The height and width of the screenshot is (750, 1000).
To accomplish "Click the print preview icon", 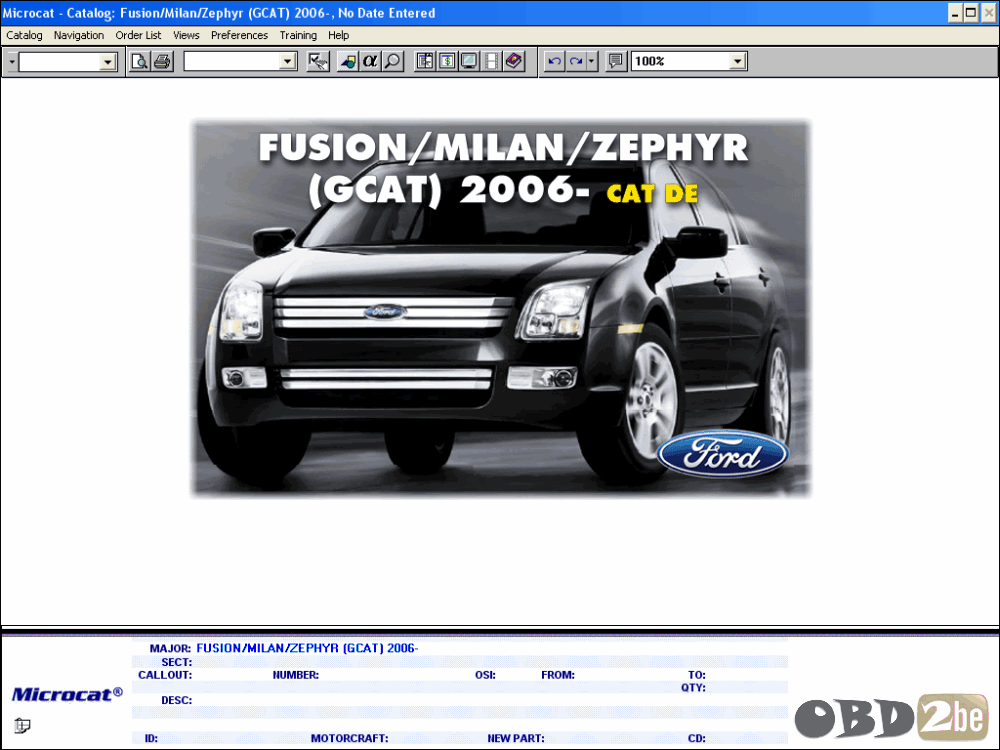I will point(140,61).
